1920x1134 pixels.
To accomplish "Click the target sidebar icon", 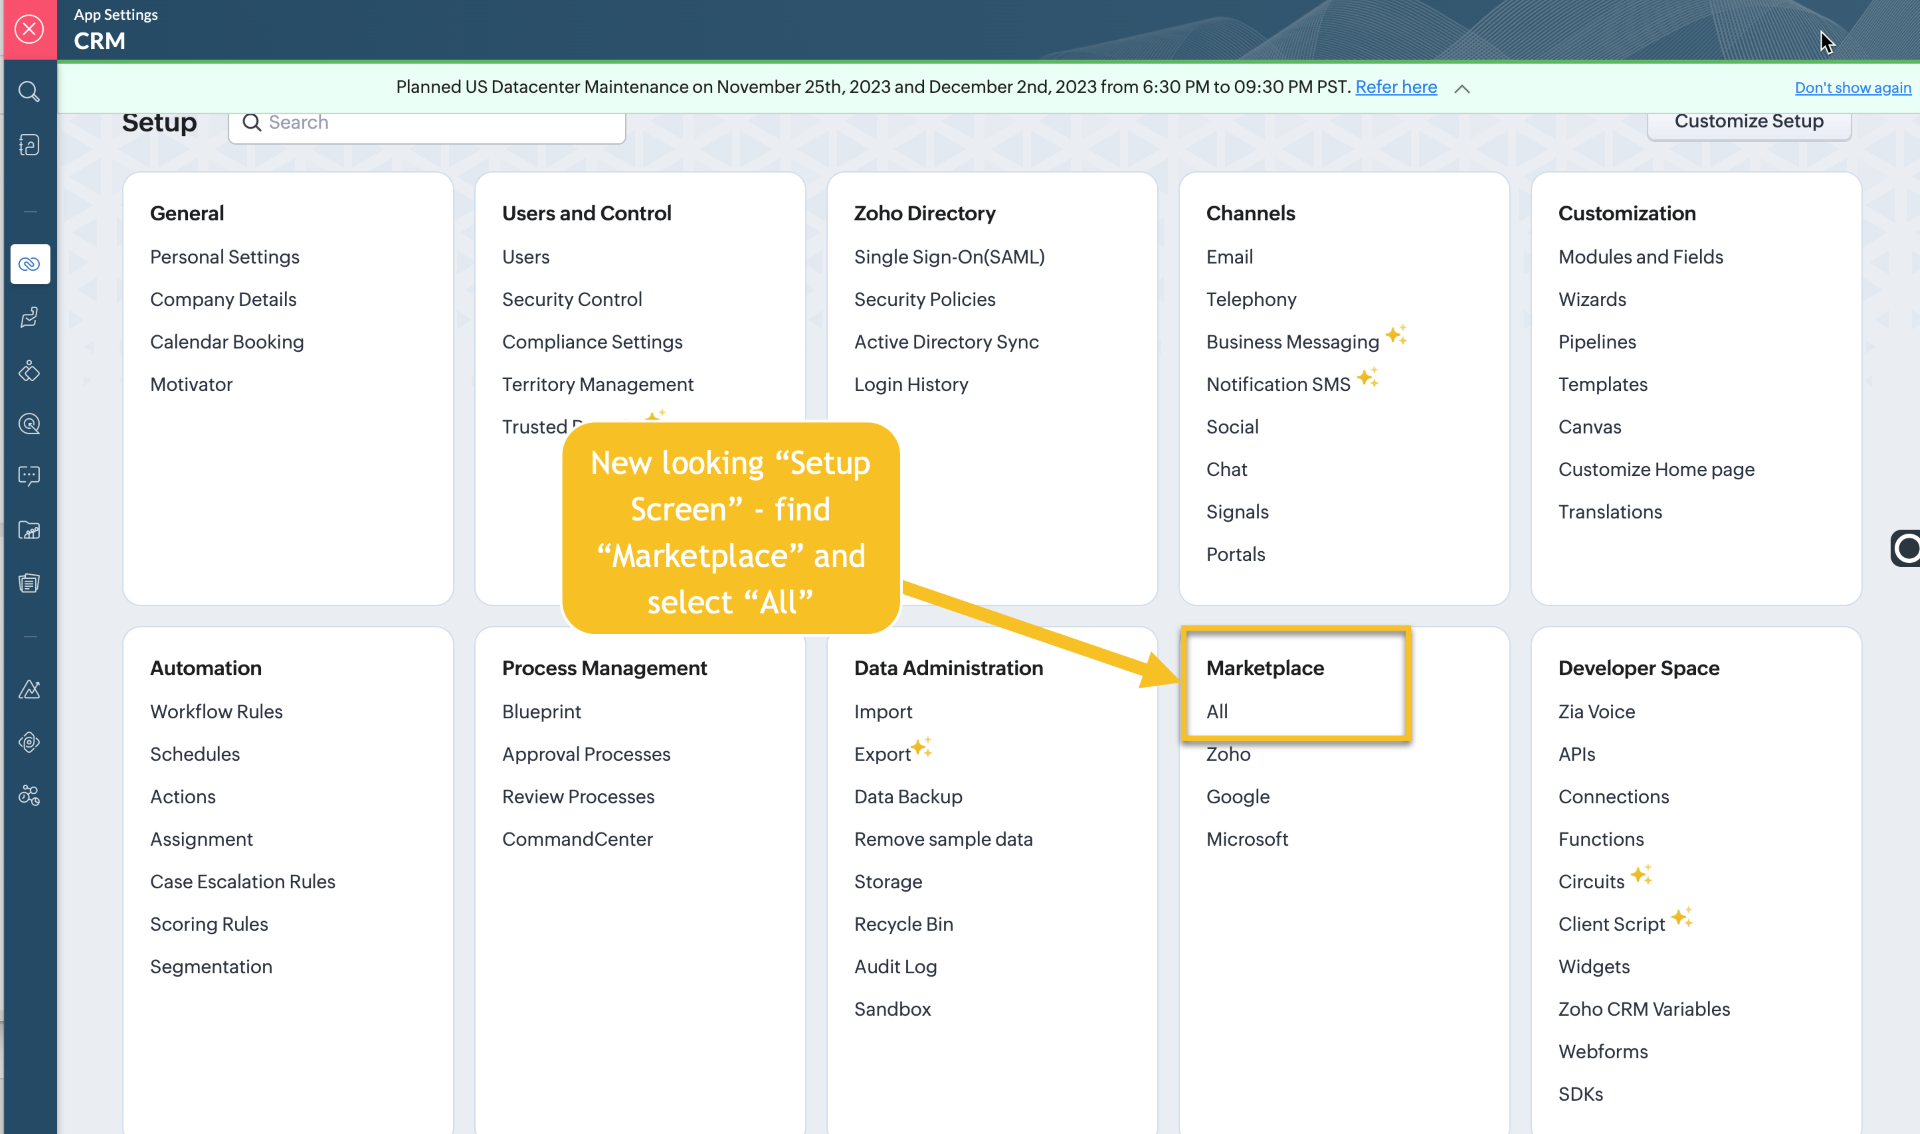I will click(29, 424).
